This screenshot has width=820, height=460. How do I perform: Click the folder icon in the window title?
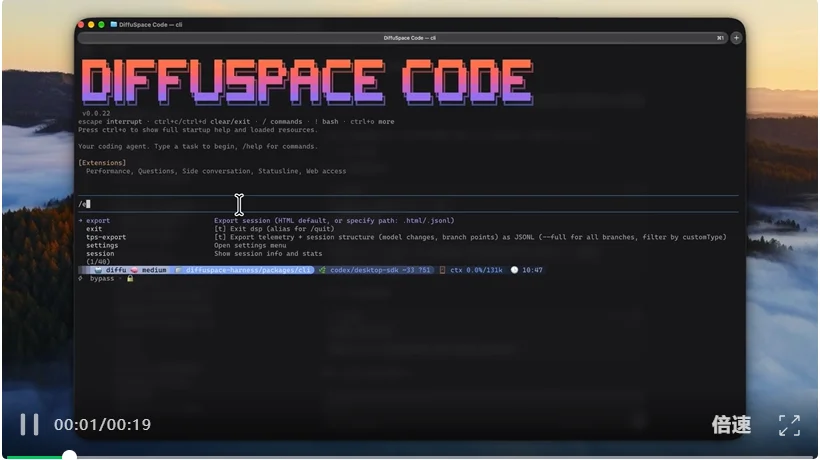pos(113,25)
